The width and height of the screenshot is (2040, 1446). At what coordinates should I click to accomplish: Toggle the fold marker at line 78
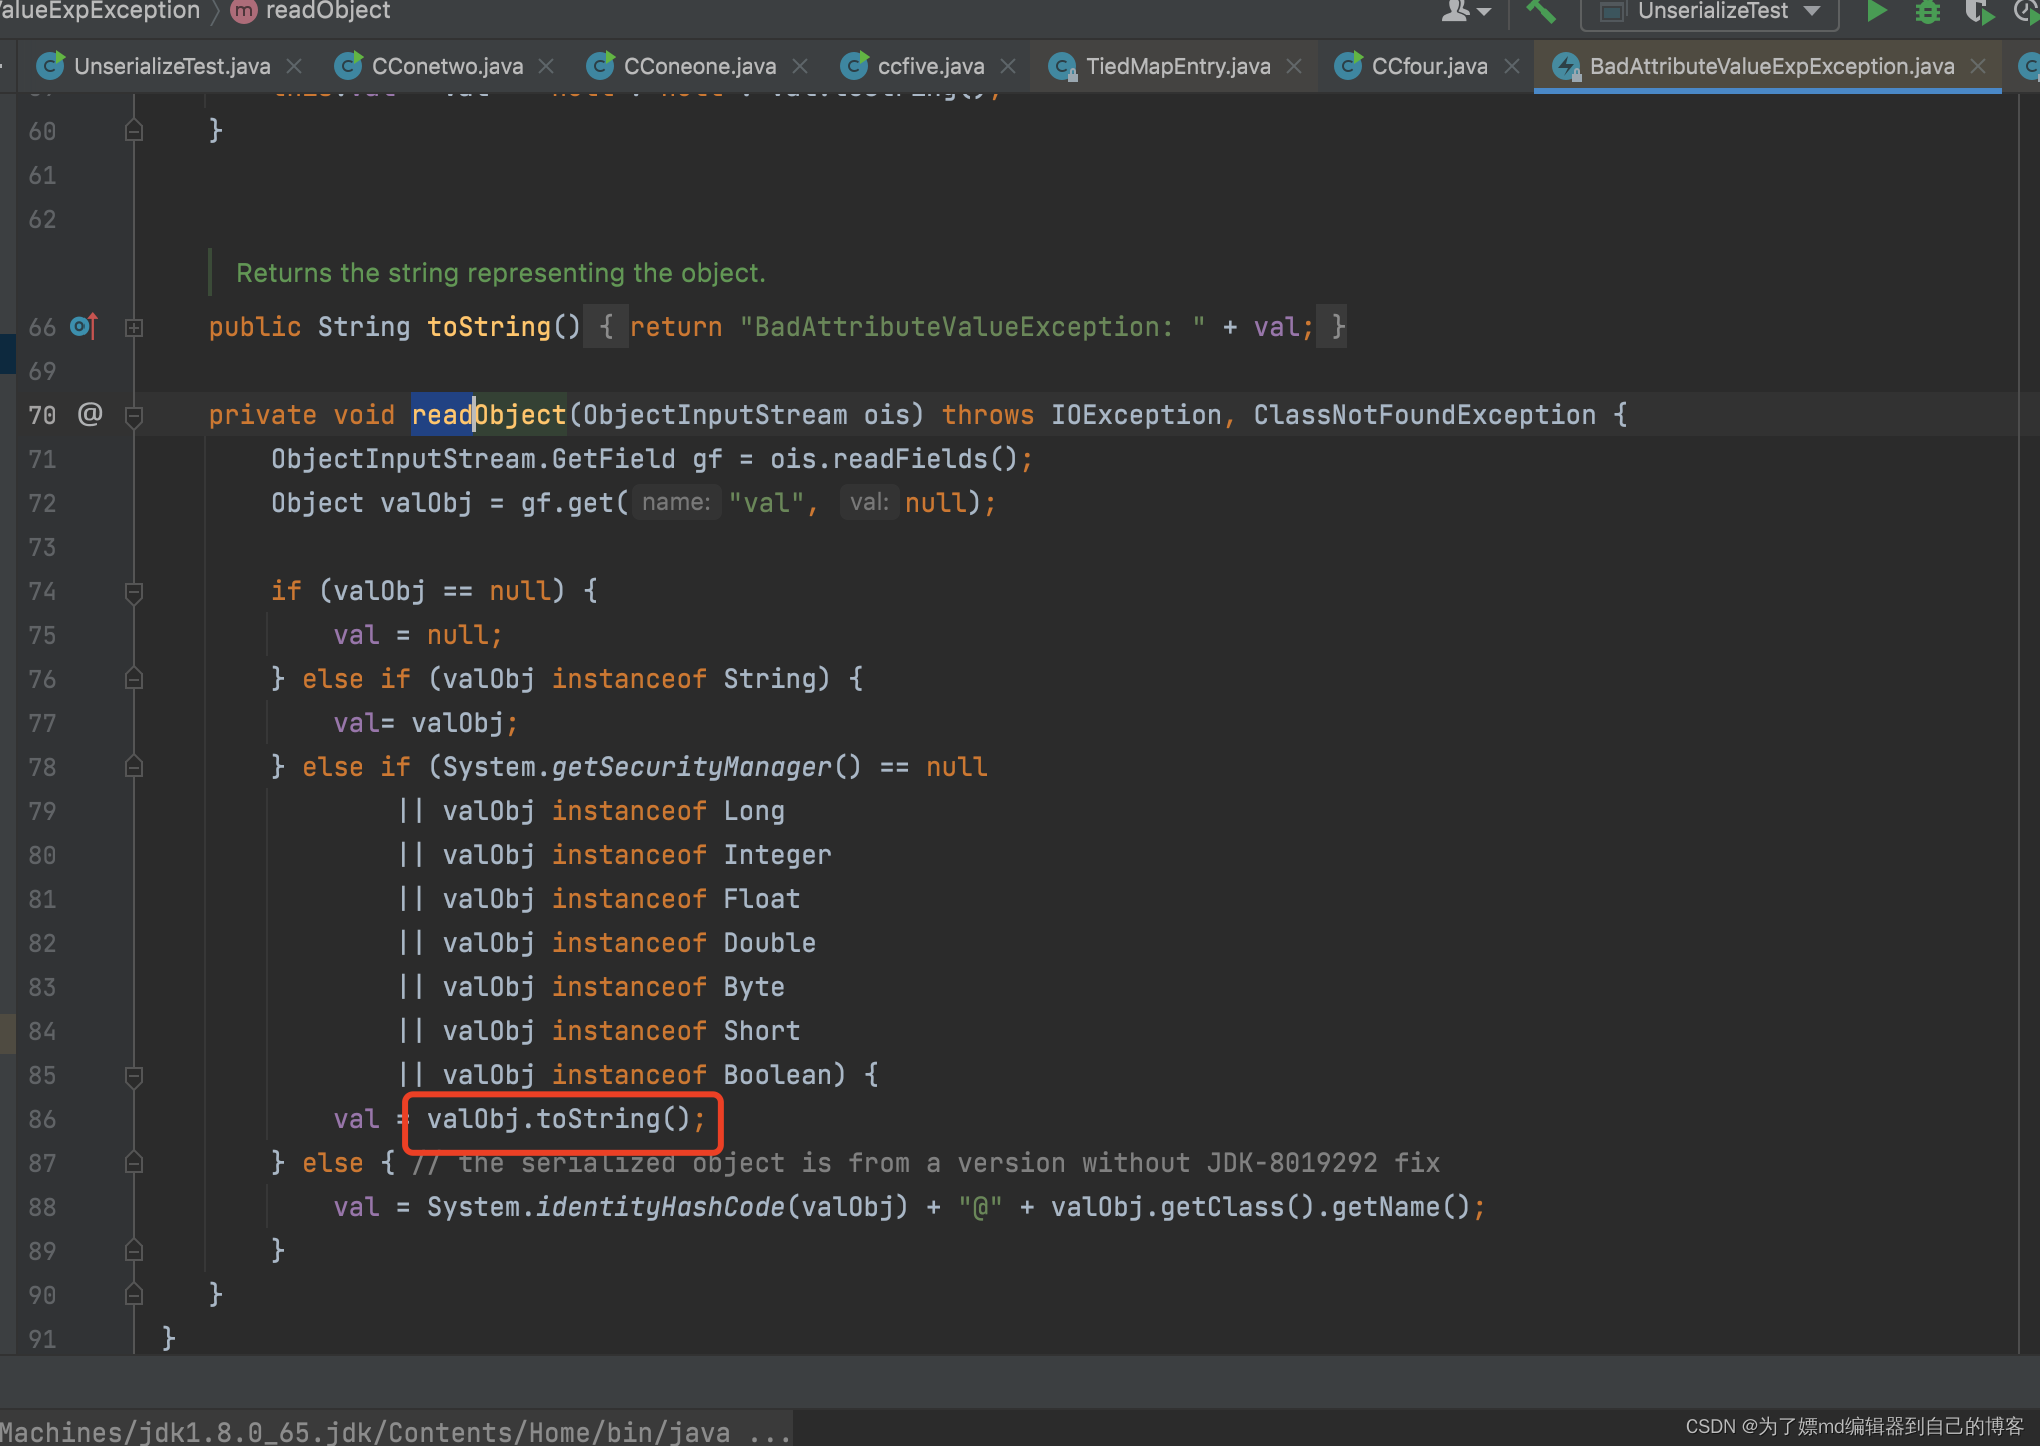pos(134,767)
